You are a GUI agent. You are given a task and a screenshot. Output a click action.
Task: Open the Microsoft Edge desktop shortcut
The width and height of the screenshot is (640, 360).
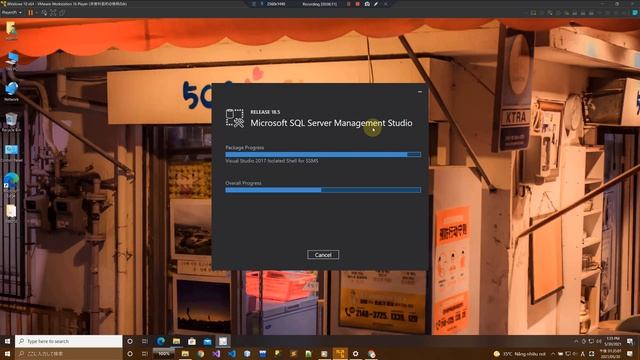click(11, 183)
